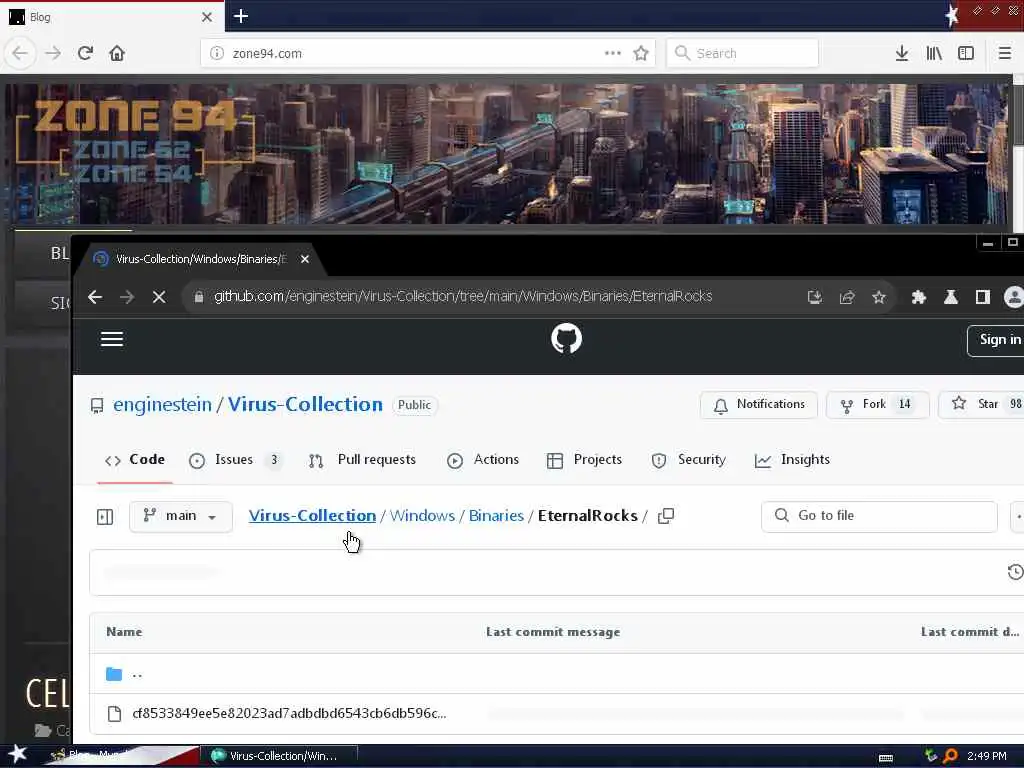
Task: Toggle Chrome side panel icon
Action: coord(983,297)
